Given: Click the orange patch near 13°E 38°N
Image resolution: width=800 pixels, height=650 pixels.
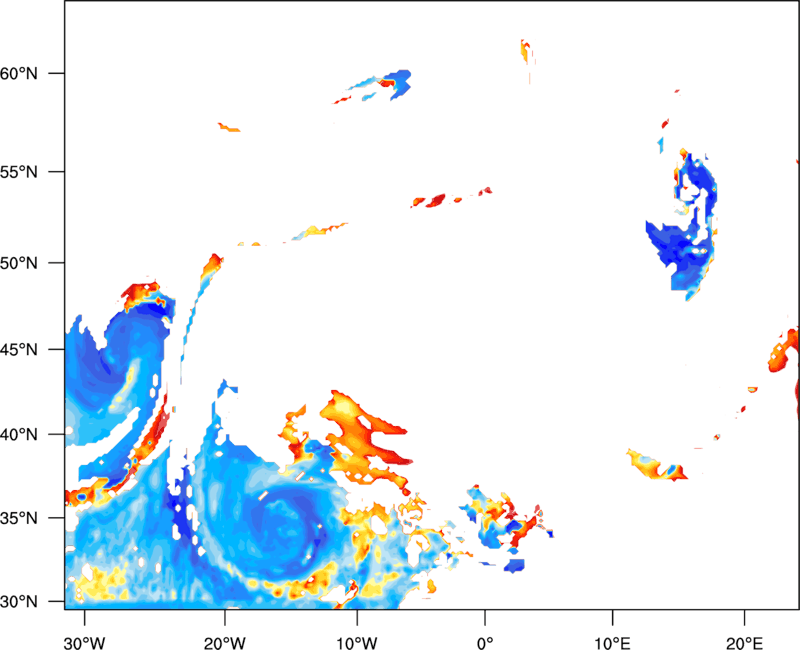Looking at the screenshot, I should coord(656,465).
